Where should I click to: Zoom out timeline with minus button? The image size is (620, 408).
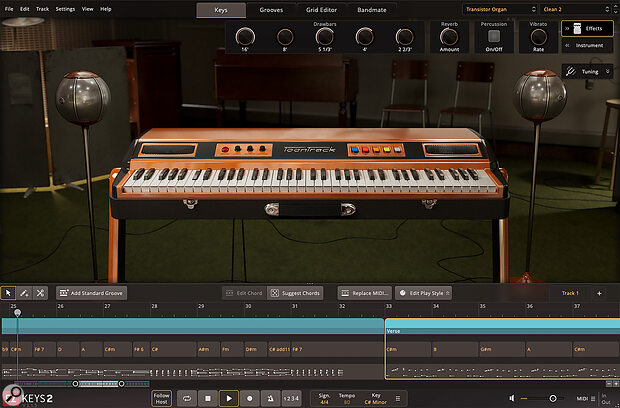tap(609, 383)
